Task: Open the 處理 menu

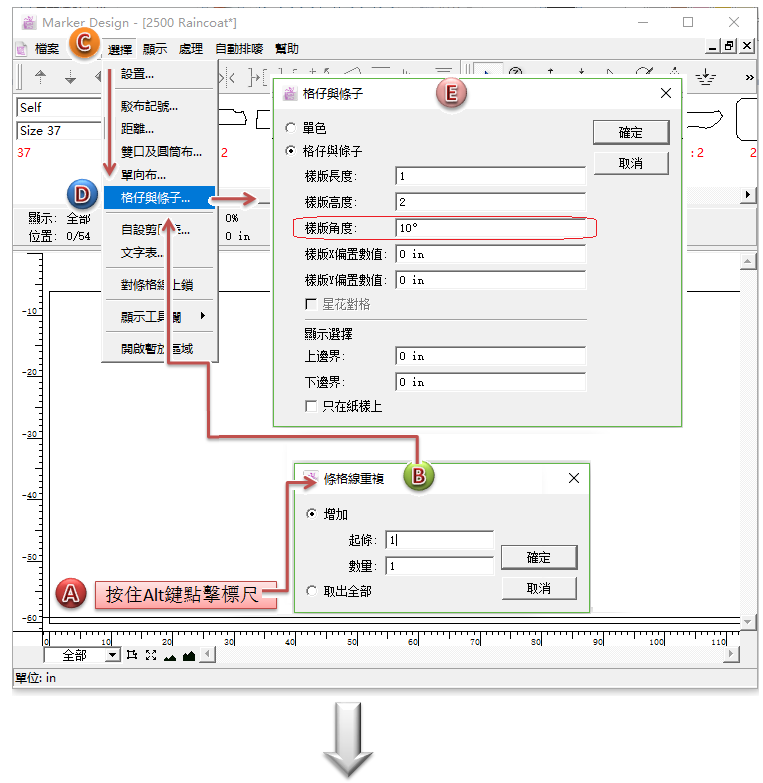Action: (x=190, y=48)
